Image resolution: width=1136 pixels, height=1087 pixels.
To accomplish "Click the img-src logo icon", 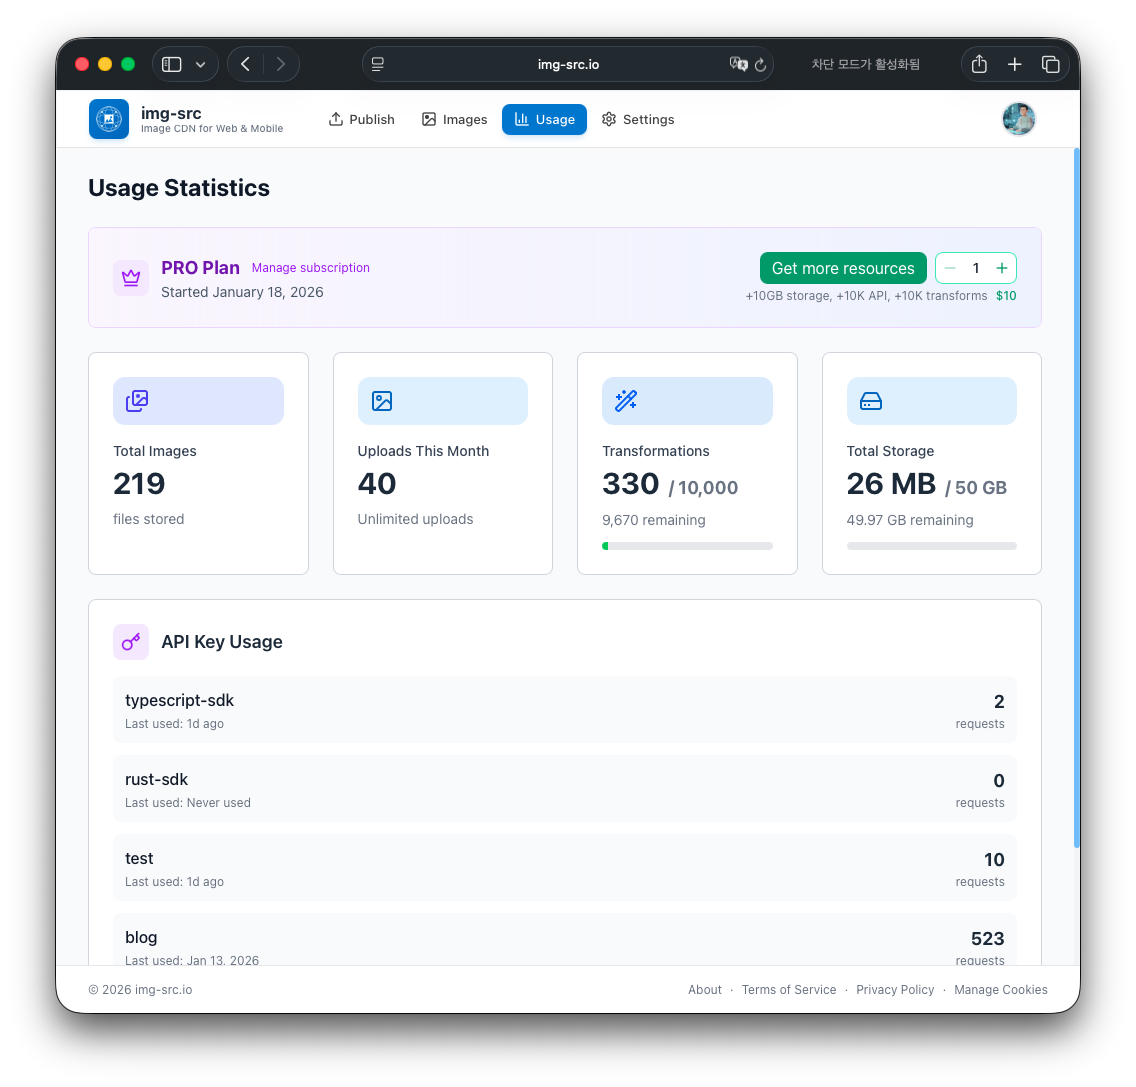I will [109, 119].
